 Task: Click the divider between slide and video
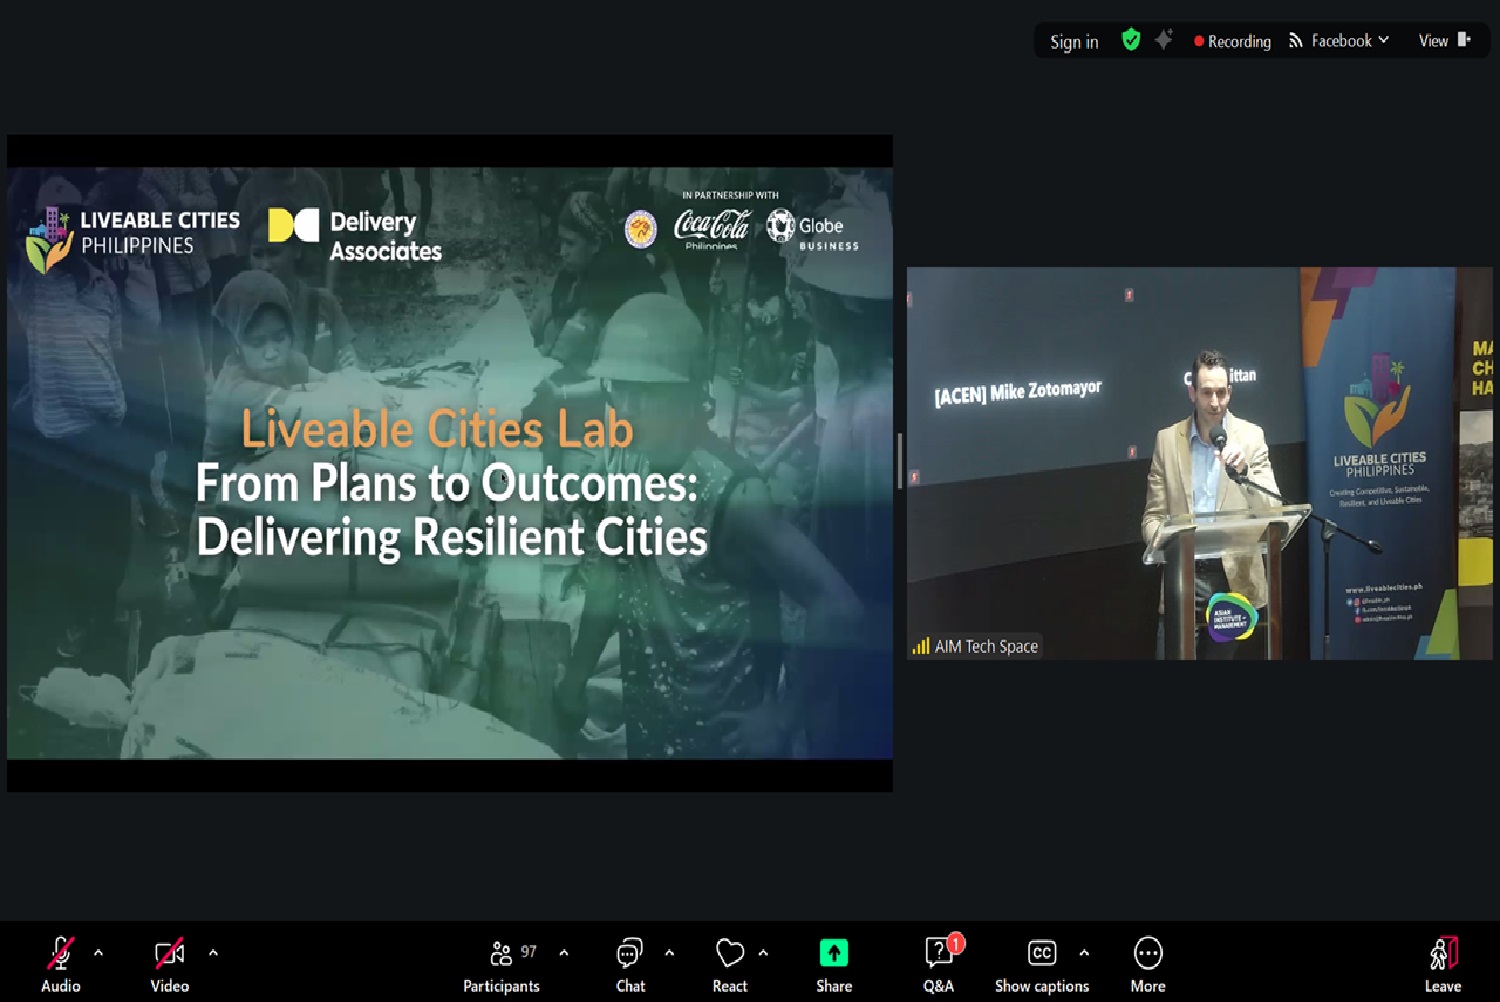(x=900, y=462)
